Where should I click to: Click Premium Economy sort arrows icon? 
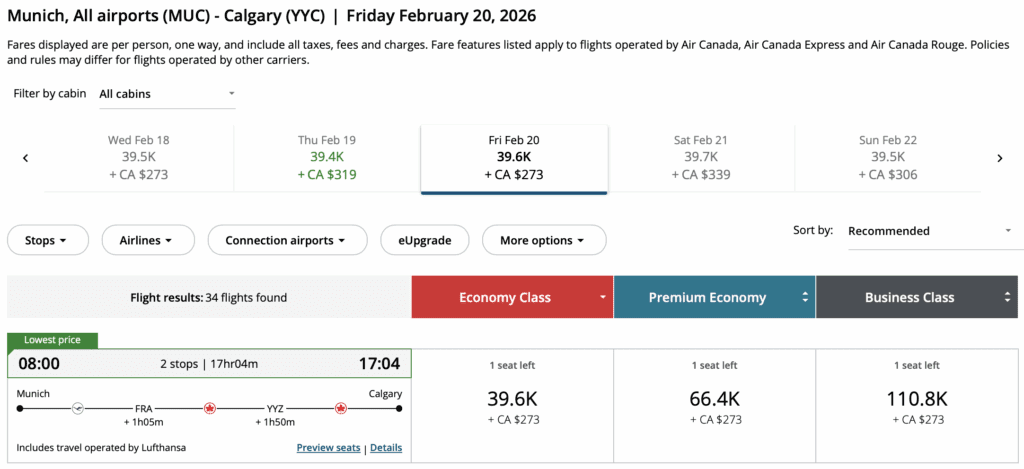click(804, 297)
